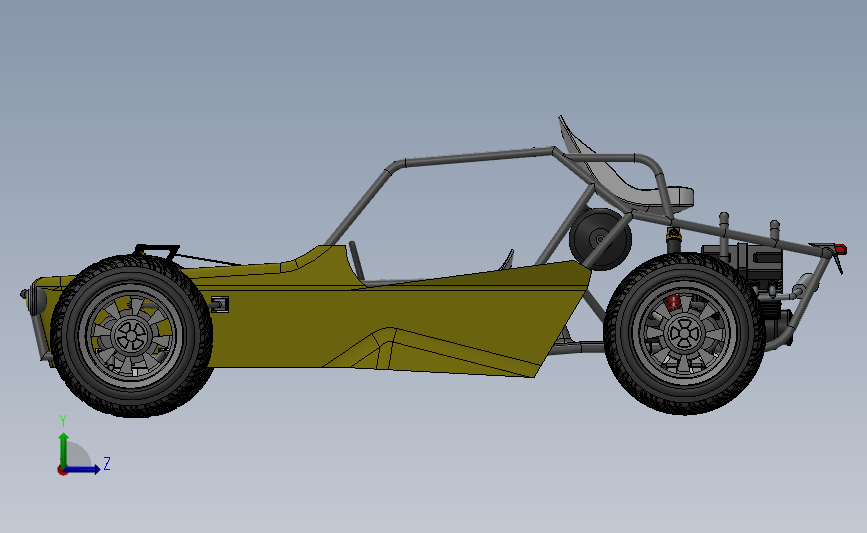Click the blue Z axis of the triad

pyautogui.click(x=83, y=470)
